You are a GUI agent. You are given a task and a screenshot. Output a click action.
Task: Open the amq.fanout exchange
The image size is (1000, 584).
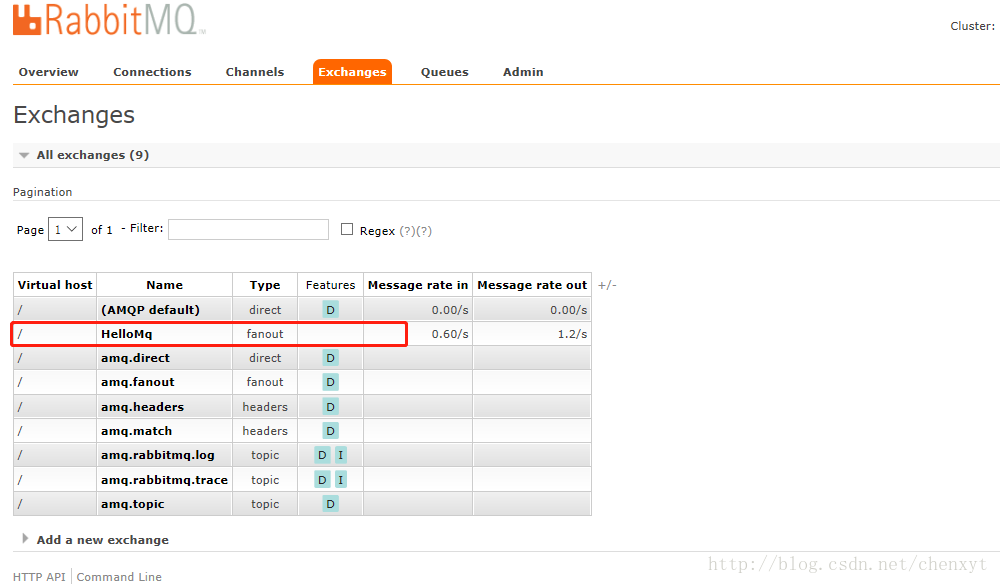pyautogui.click(x=138, y=382)
